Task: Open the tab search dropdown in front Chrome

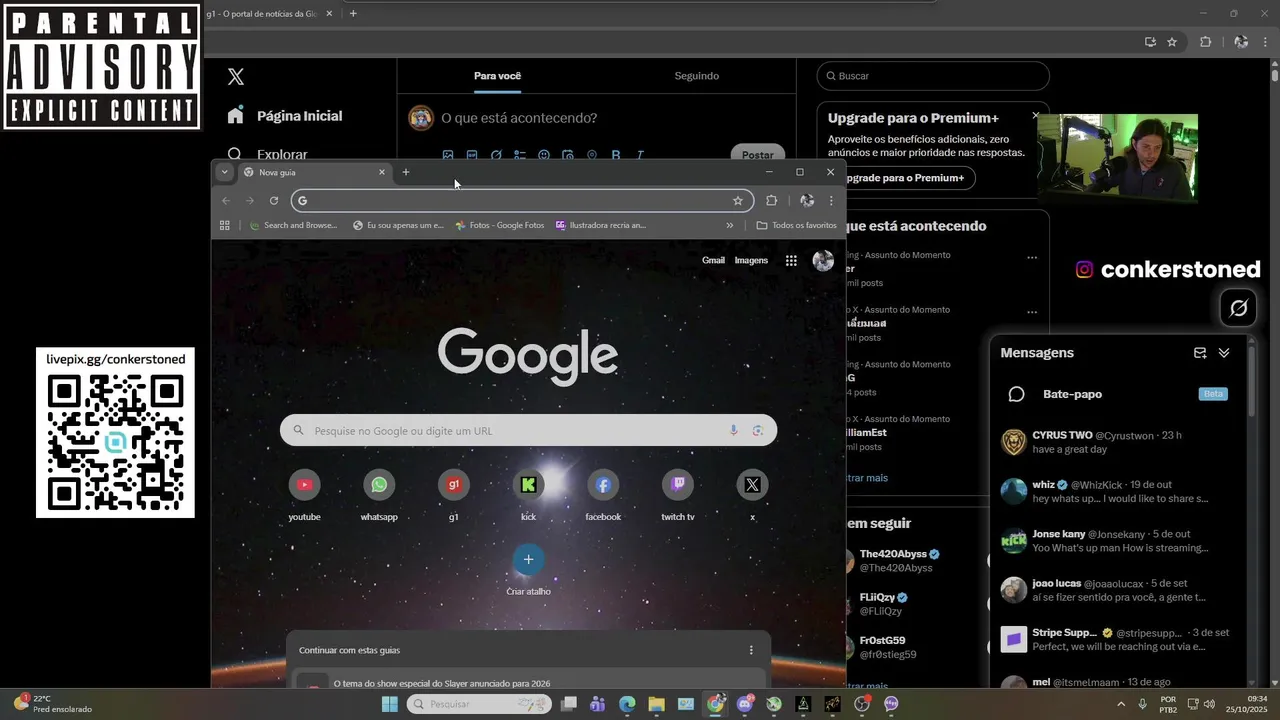Action: tap(224, 172)
